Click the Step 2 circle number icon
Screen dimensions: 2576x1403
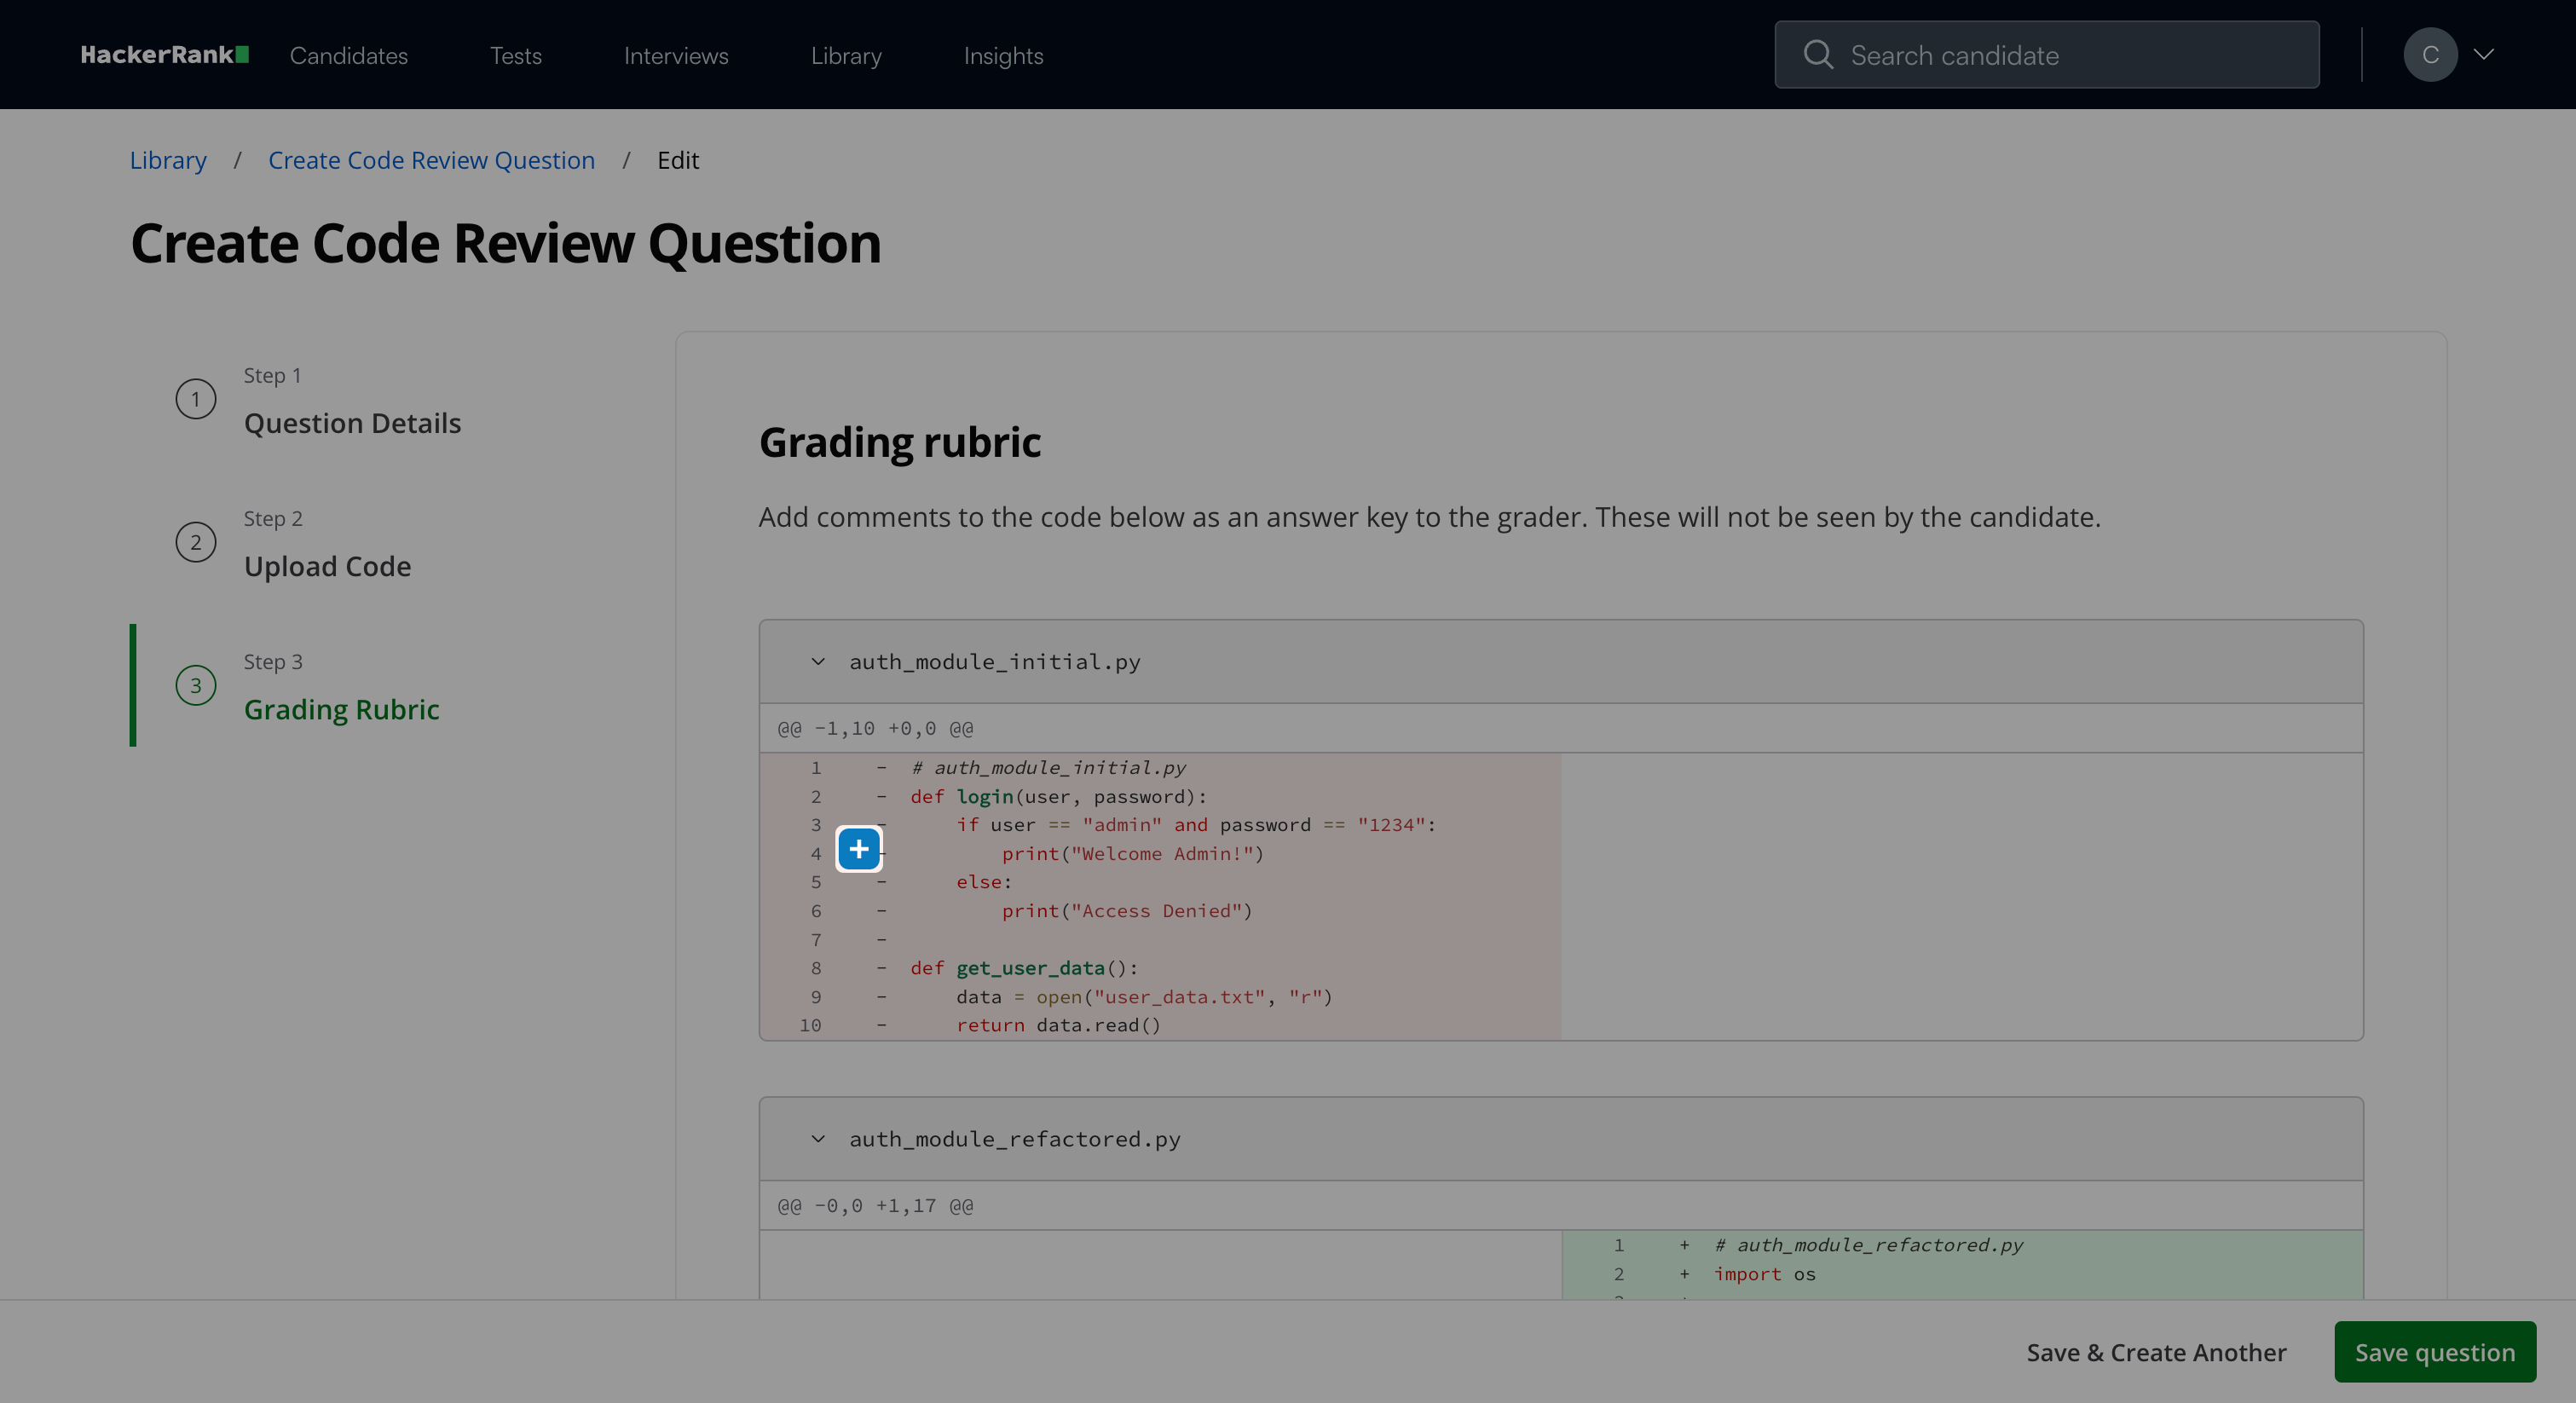coord(196,542)
